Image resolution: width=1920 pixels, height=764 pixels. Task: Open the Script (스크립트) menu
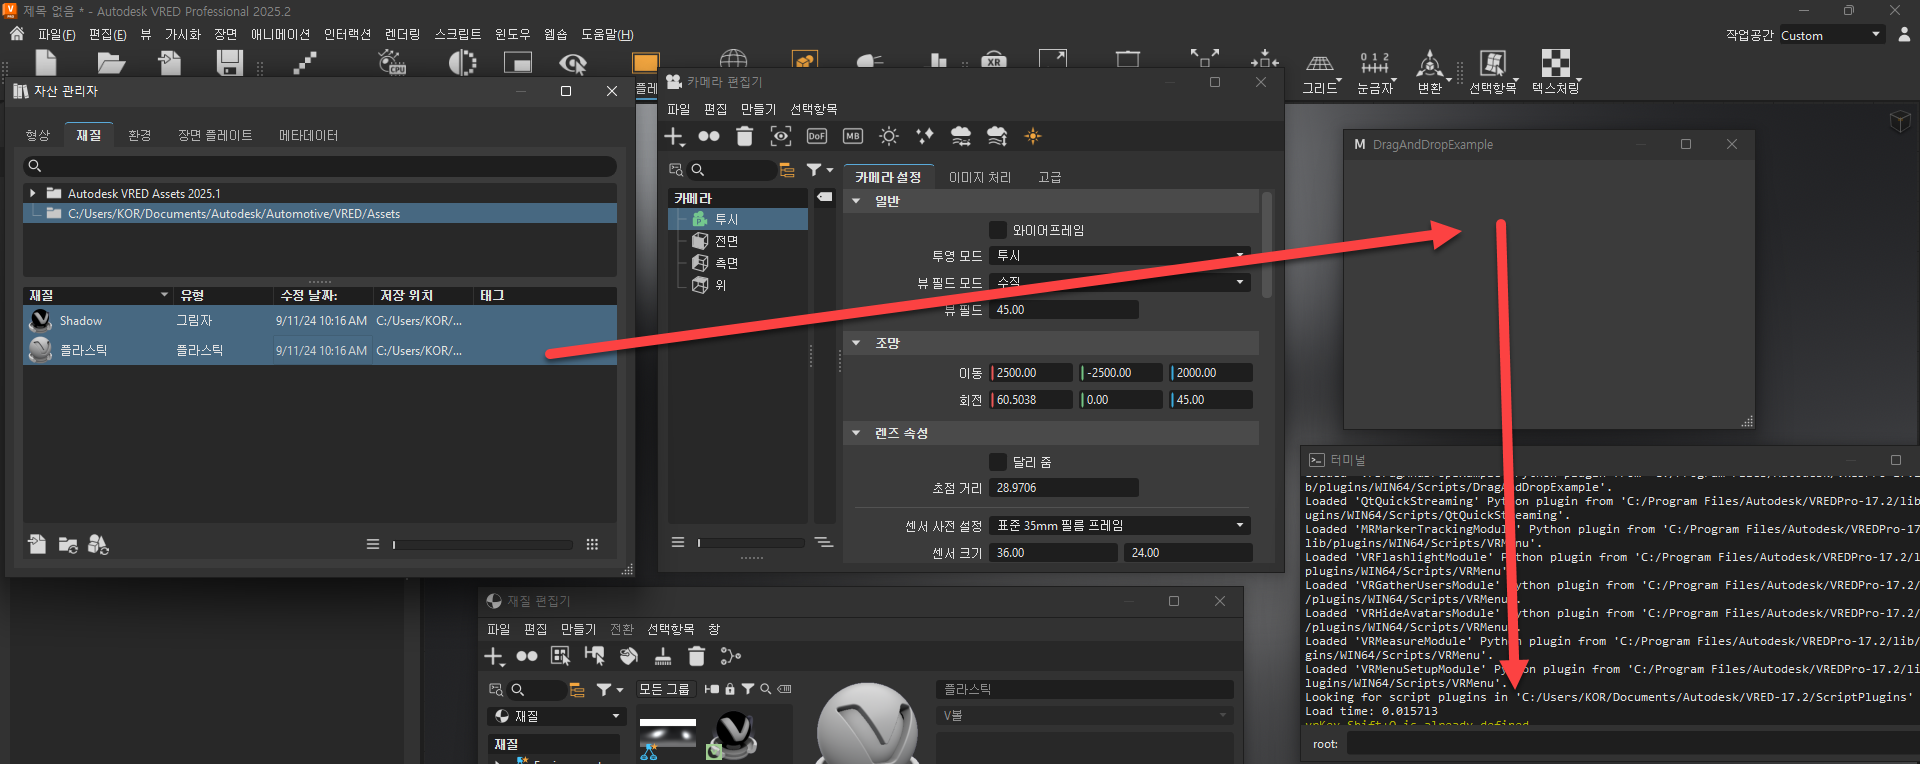pyautogui.click(x=458, y=34)
